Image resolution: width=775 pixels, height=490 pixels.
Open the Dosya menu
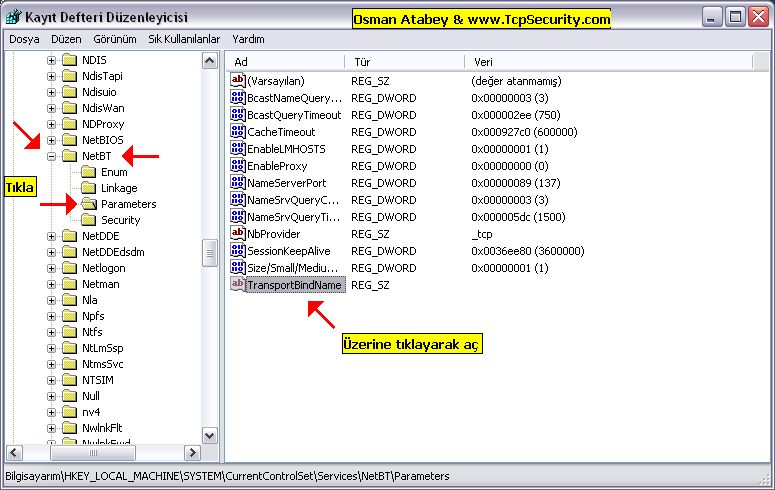pyautogui.click(x=23, y=39)
